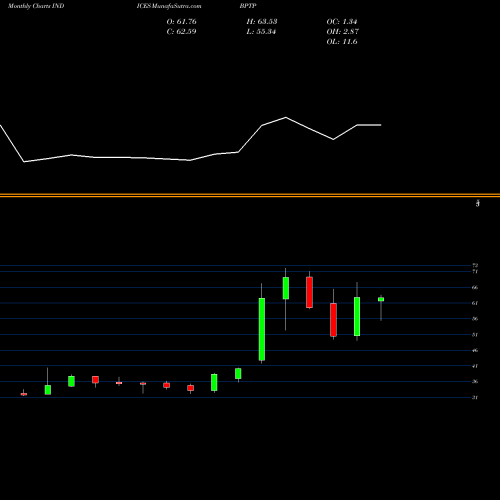Screen dimensions: 500x500
Task: Select the close price value C: 62.59
Action: (181, 31)
